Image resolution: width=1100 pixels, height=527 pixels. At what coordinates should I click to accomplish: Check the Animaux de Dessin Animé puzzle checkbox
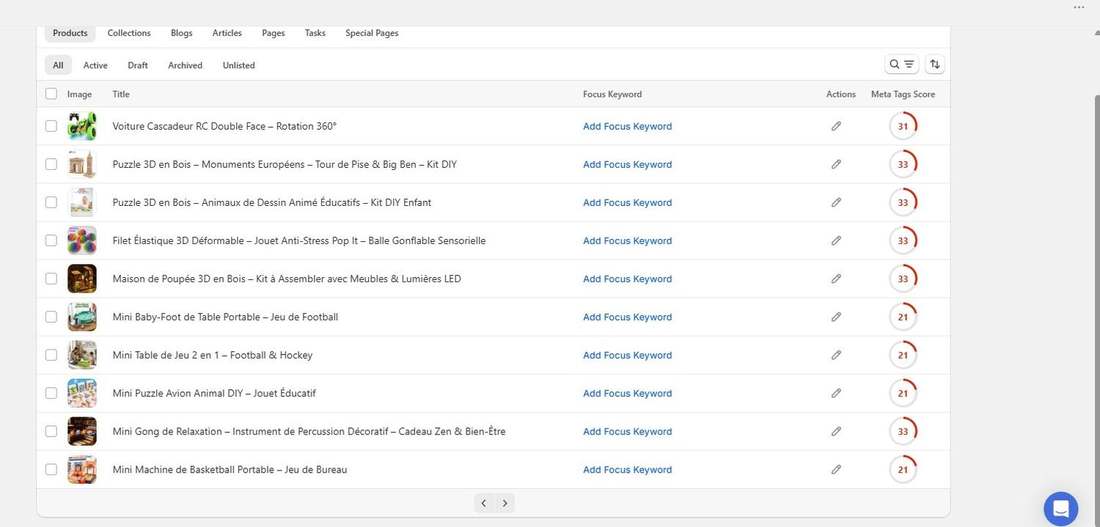coord(51,202)
